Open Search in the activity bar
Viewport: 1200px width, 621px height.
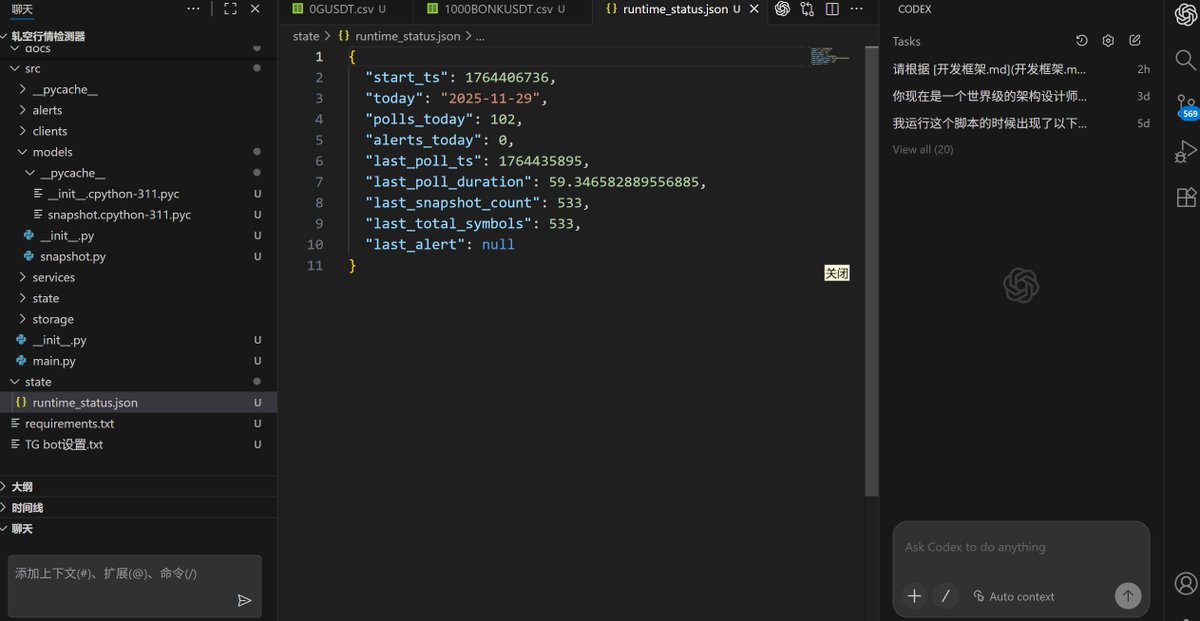click(x=1186, y=59)
